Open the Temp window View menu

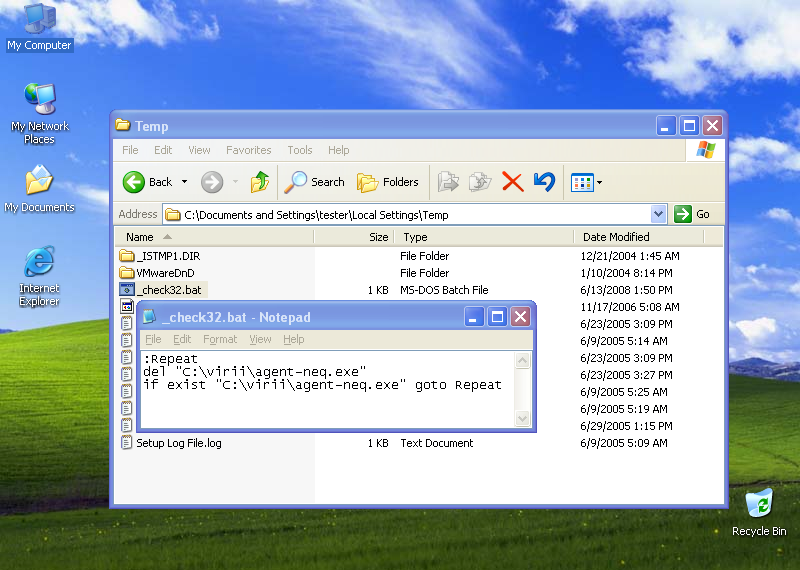tap(199, 150)
